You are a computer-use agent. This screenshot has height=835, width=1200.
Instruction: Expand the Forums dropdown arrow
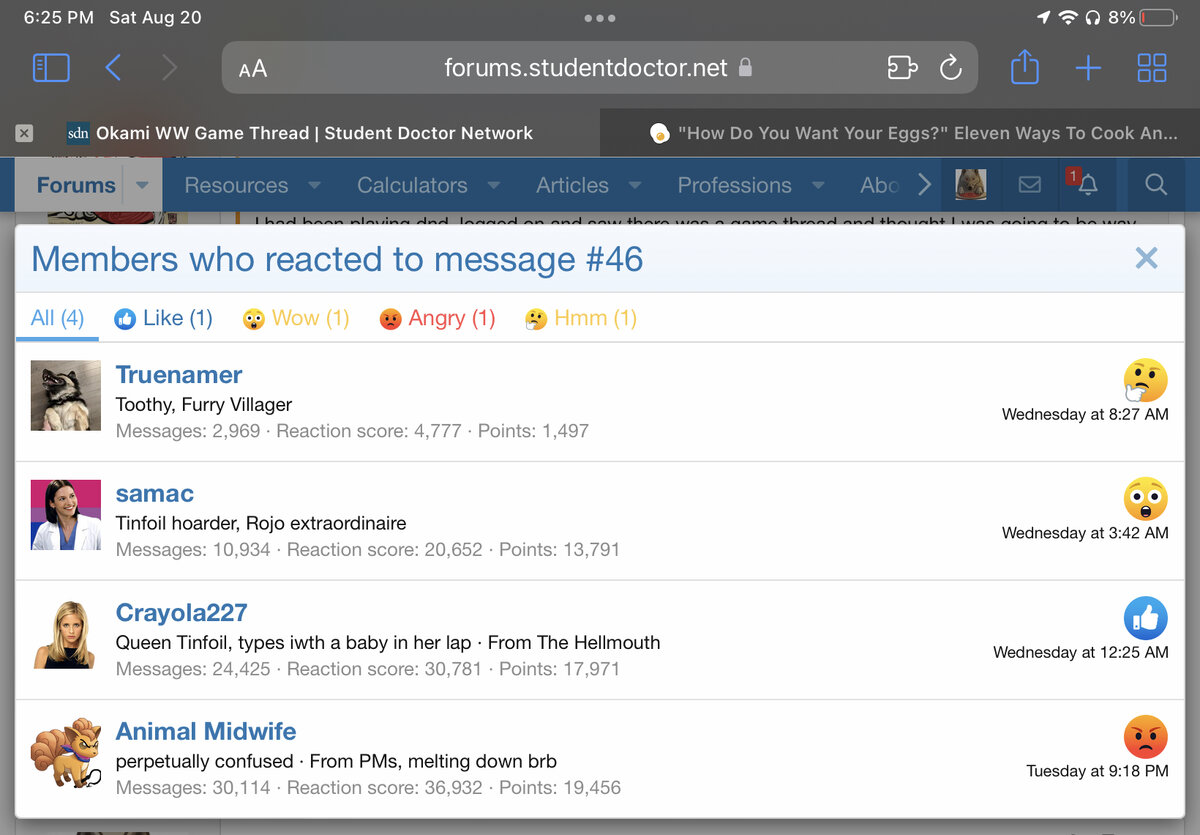click(x=142, y=185)
